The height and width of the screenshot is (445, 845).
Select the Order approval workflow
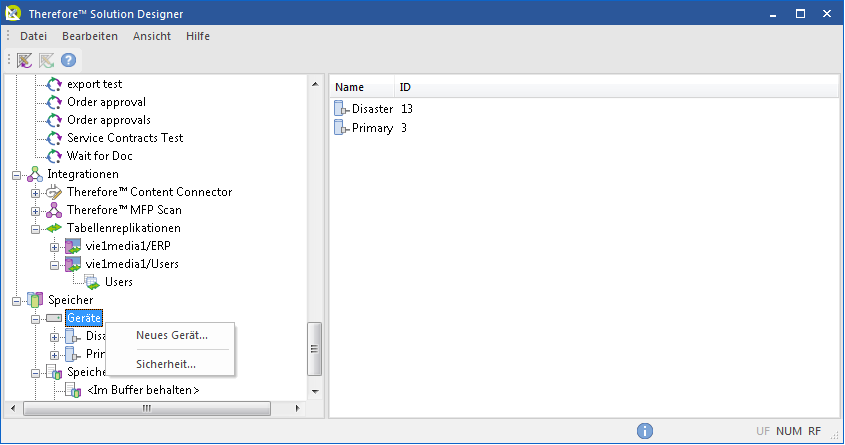[107, 102]
